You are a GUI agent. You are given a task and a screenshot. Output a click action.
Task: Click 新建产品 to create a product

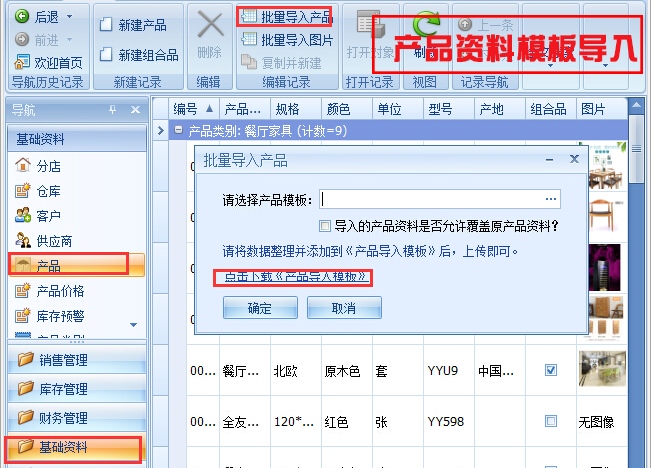click(x=105, y=25)
